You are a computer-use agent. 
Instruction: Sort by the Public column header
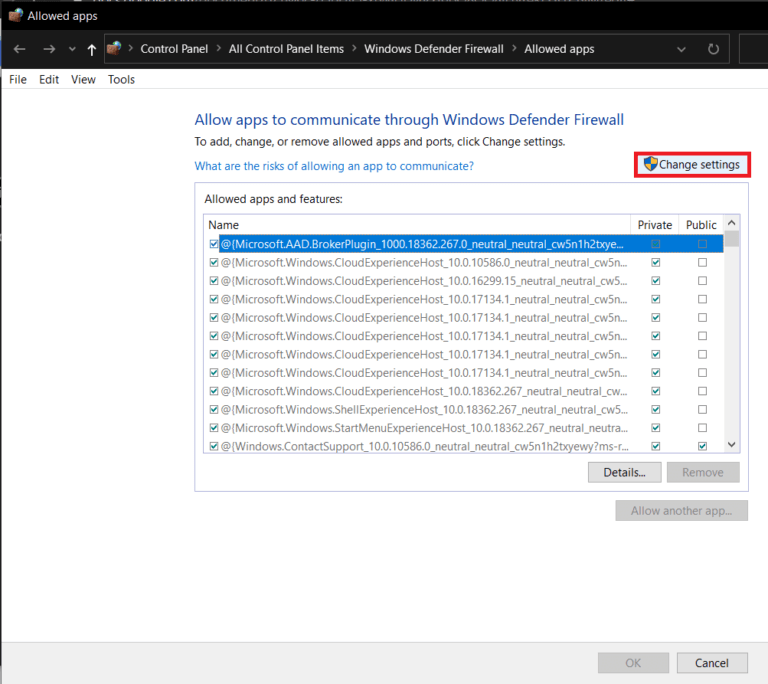pyautogui.click(x=701, y=225)
